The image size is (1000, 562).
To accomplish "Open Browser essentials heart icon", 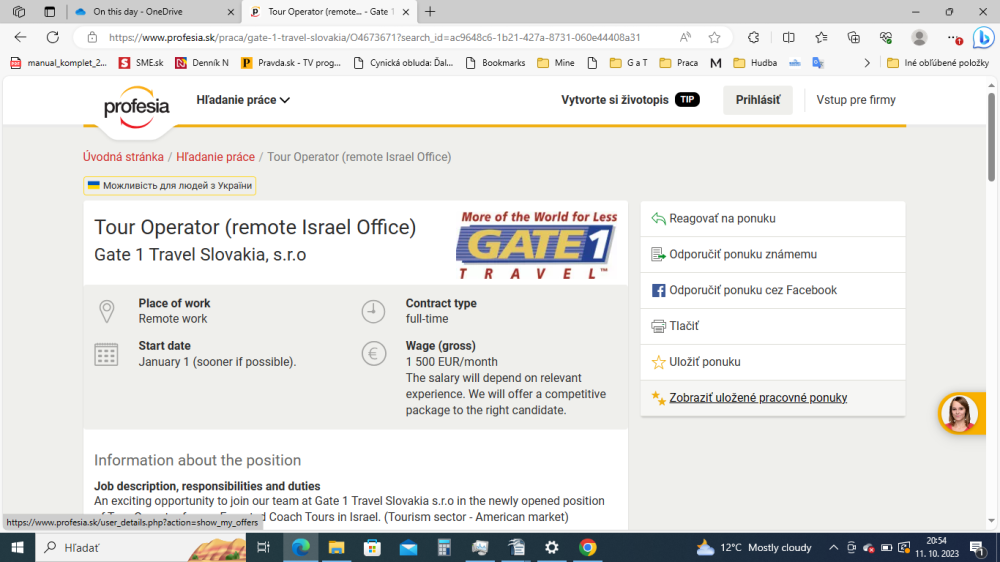I will (x=886, y=38).
